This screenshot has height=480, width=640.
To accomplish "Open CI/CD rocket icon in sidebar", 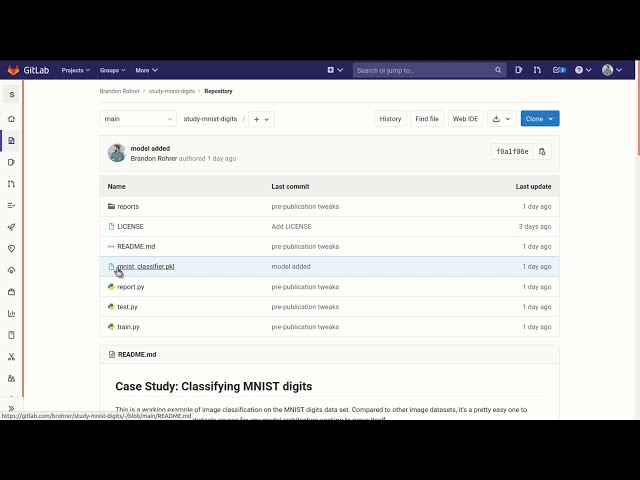I will click(12, 227).
